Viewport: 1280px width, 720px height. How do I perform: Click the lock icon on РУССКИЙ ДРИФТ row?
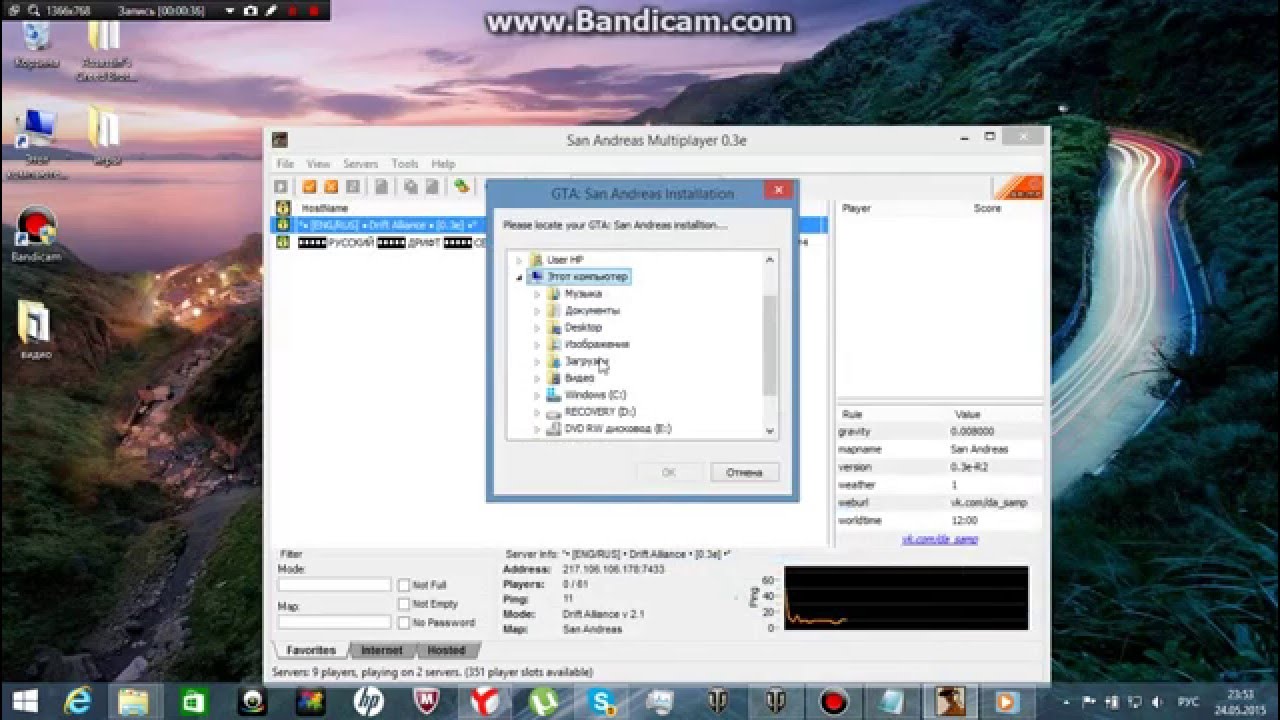(283, 242)
